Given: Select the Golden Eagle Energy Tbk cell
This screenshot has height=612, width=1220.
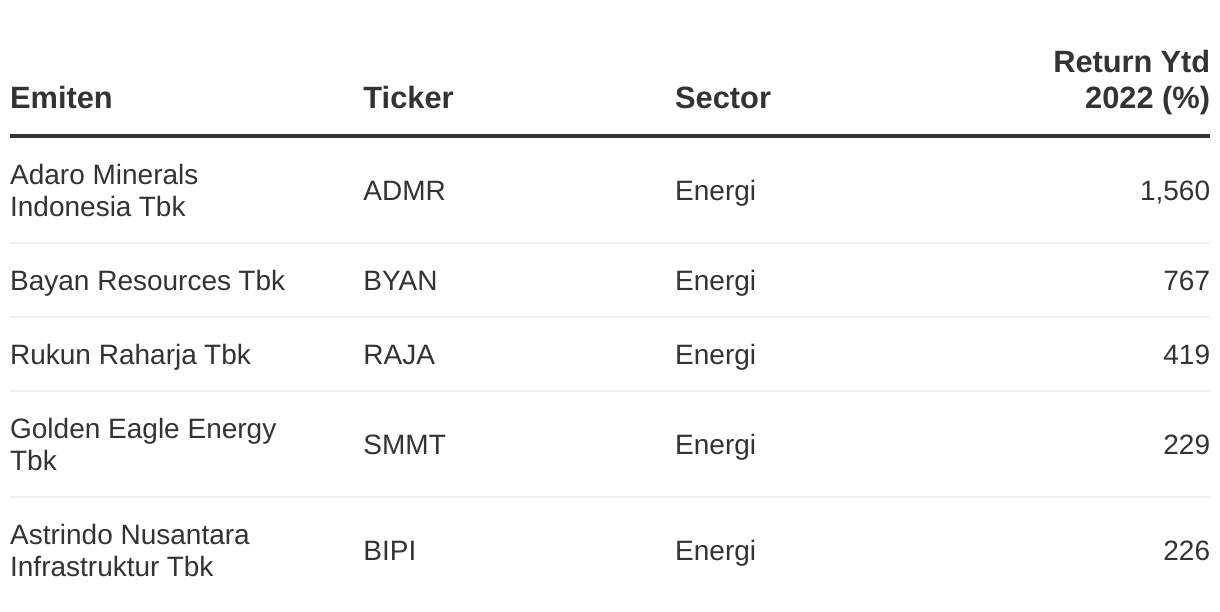Looking at the screenshot, I should click(x=143, y=445).
